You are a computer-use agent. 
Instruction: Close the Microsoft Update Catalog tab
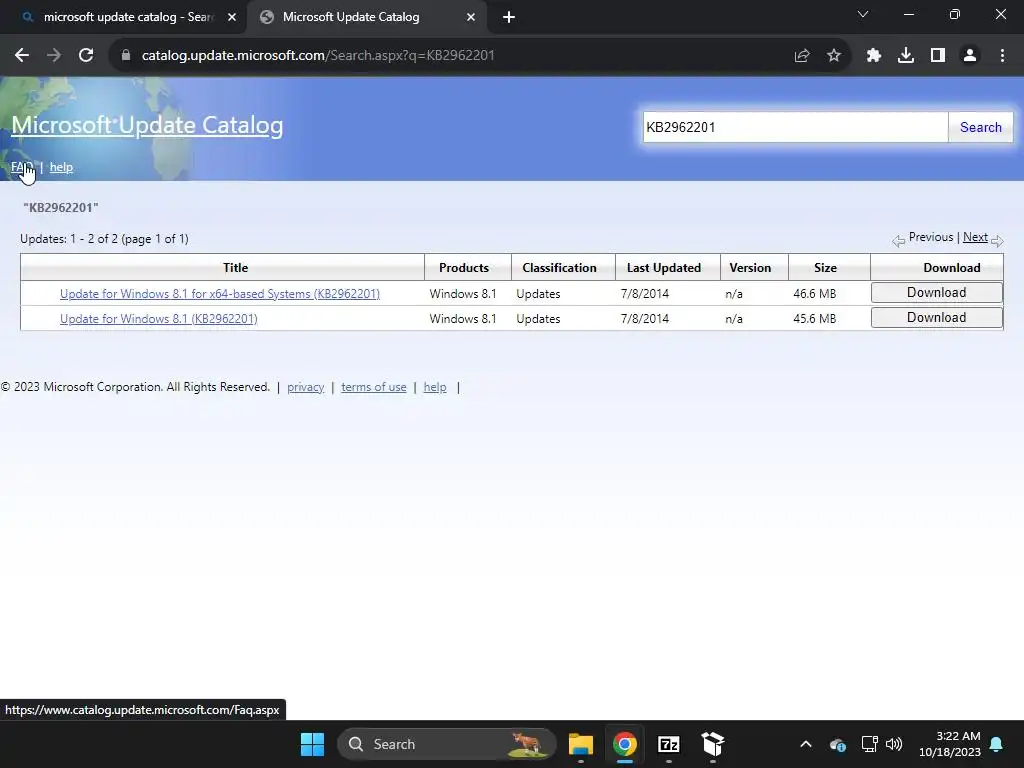(471, 17)
